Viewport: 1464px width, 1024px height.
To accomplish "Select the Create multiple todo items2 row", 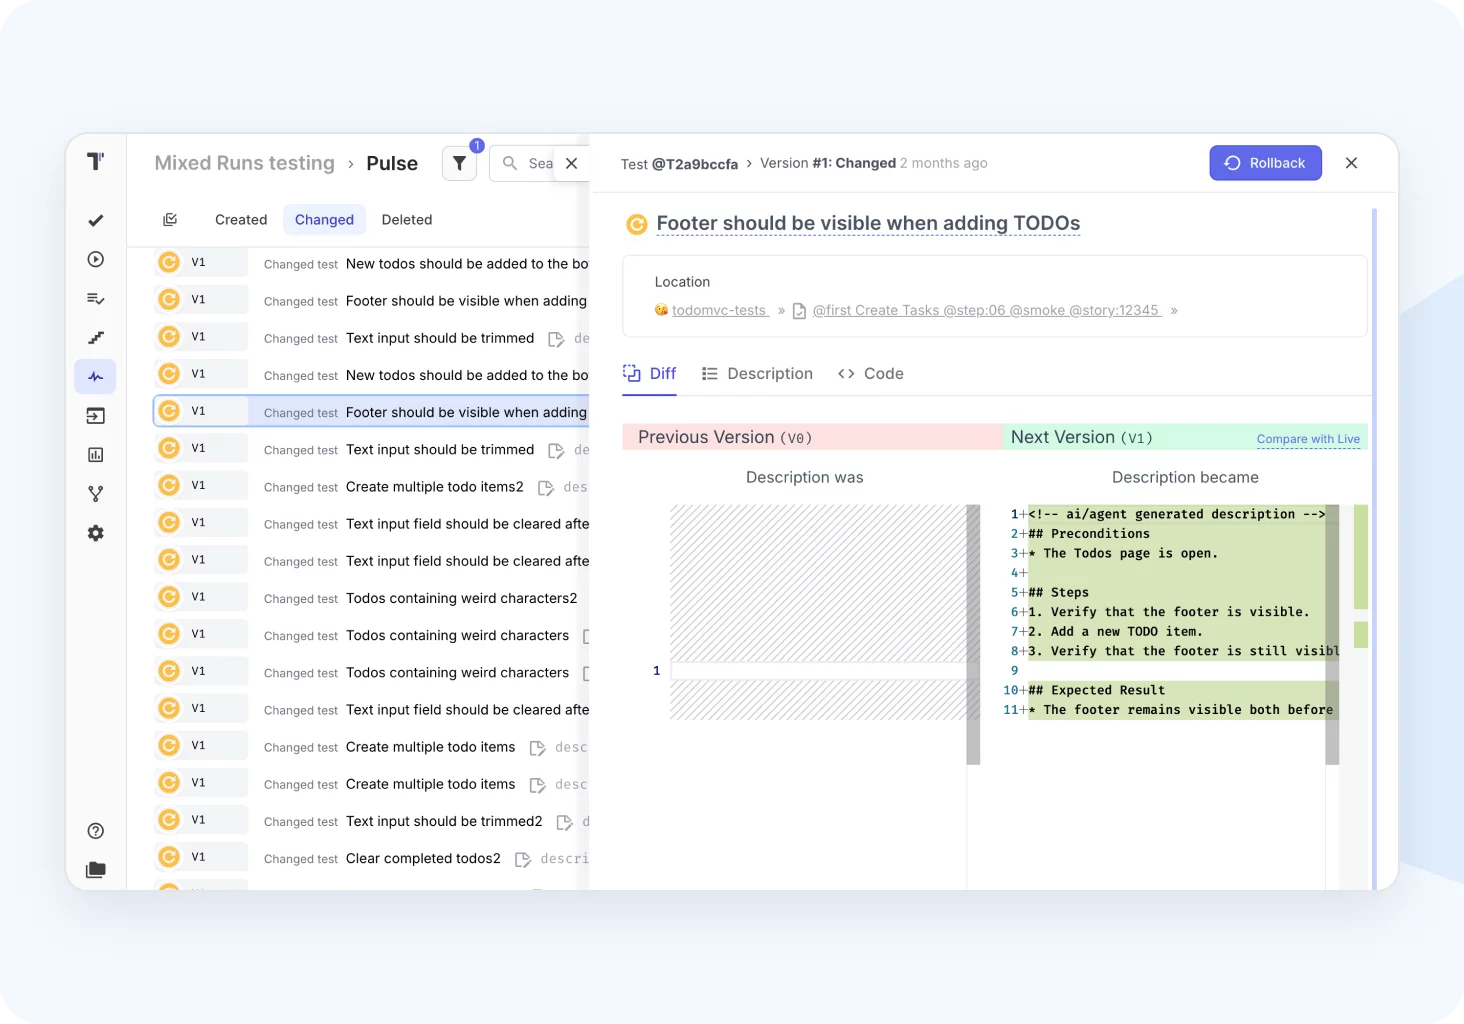I will click(434, 487).
